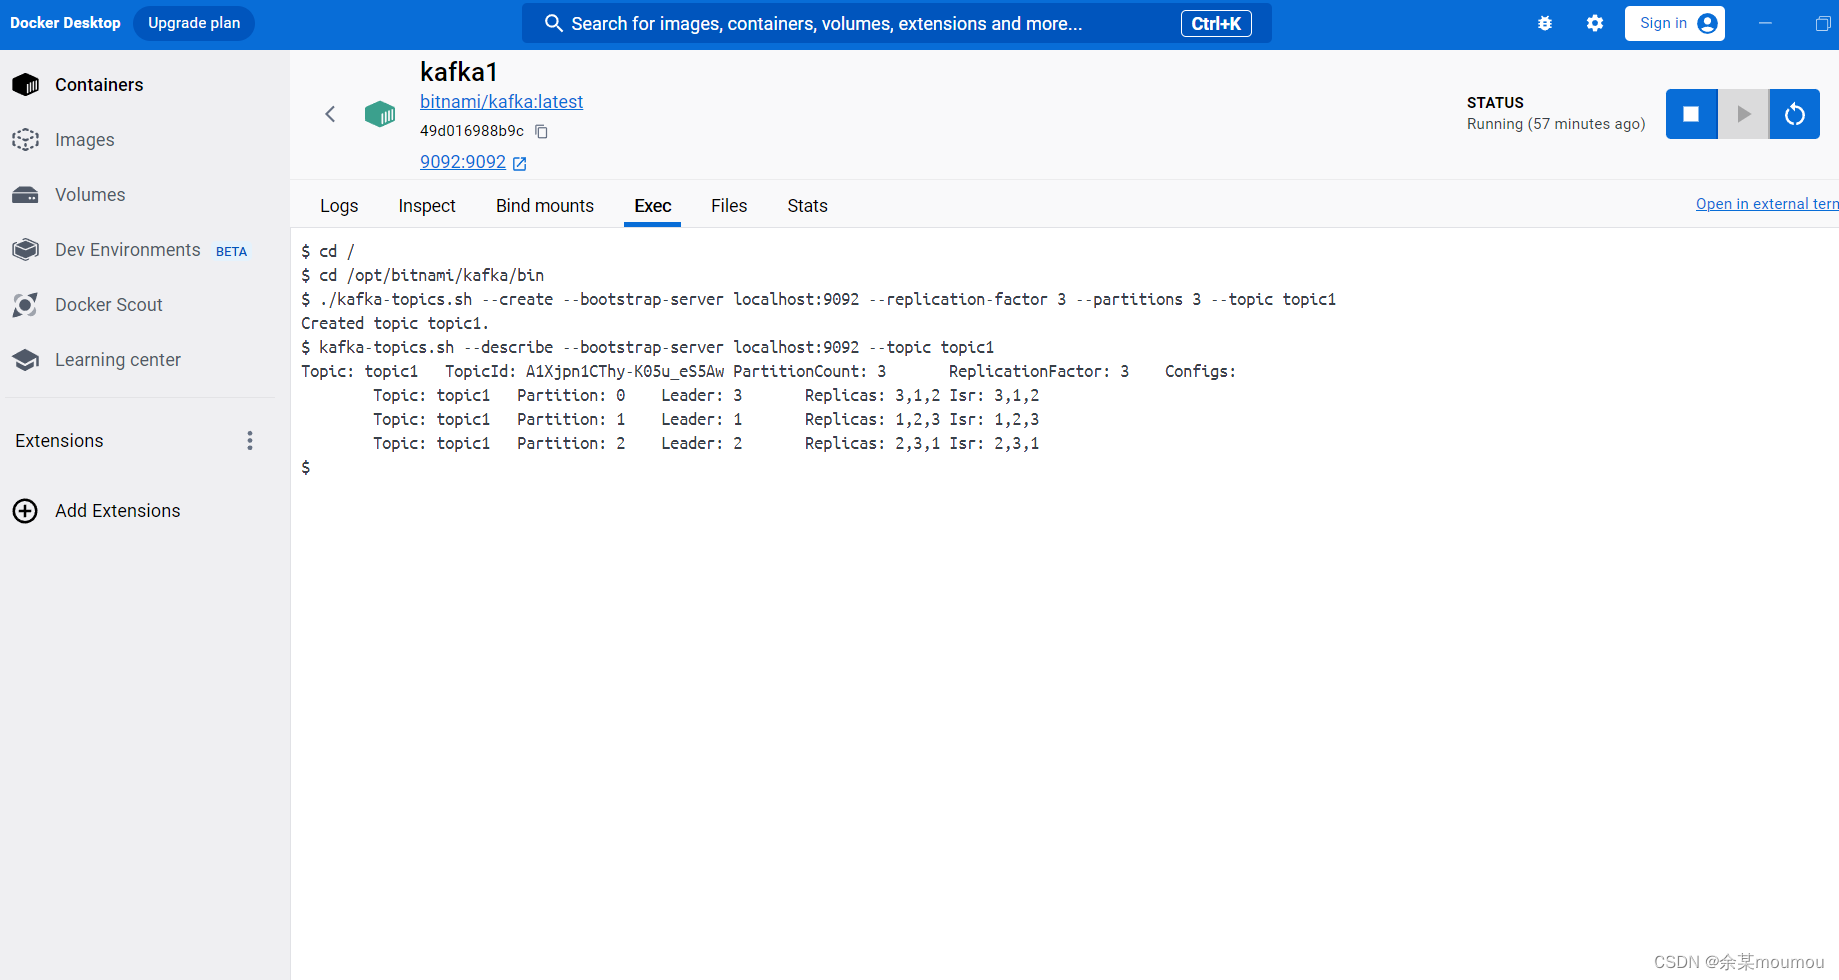
Task: Click the 'Partition: 0' output row
Action: coord(706,395)
